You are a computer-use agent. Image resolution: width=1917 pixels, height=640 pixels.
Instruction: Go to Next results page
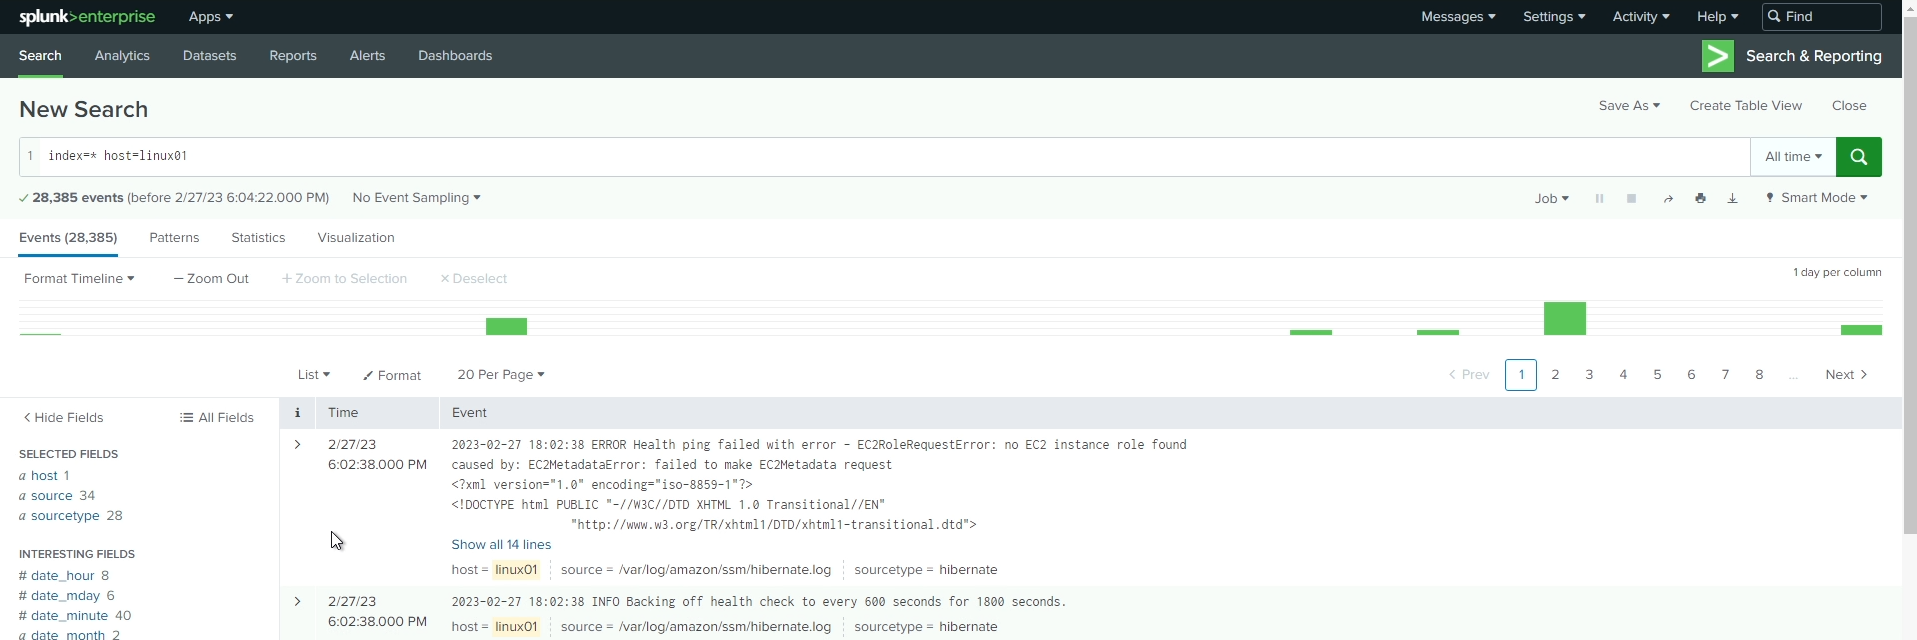click(x=1846, y=375)
